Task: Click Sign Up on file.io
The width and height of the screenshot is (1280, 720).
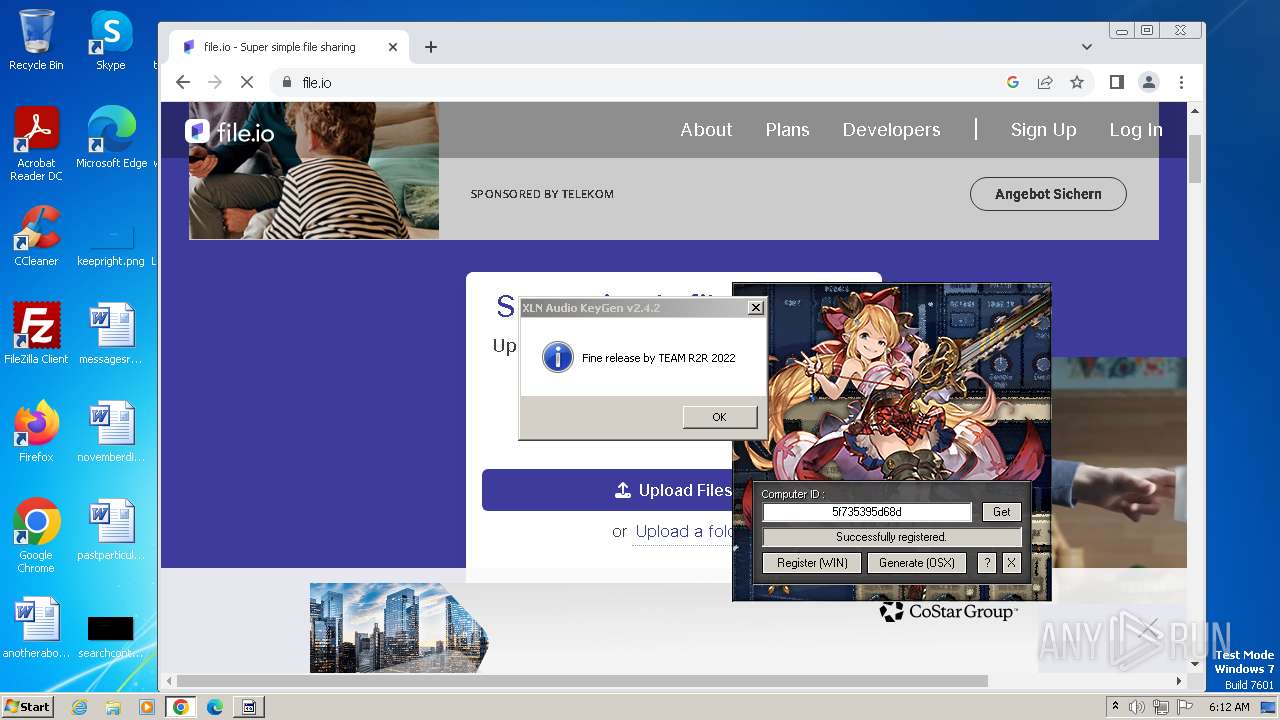Action: click(x=1043, y=130)
